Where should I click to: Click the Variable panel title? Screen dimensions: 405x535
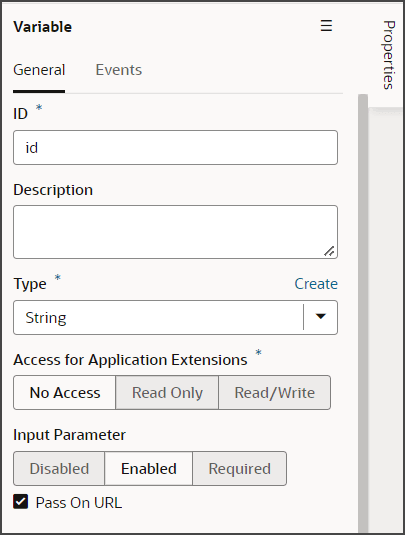(x=43, y=27)
